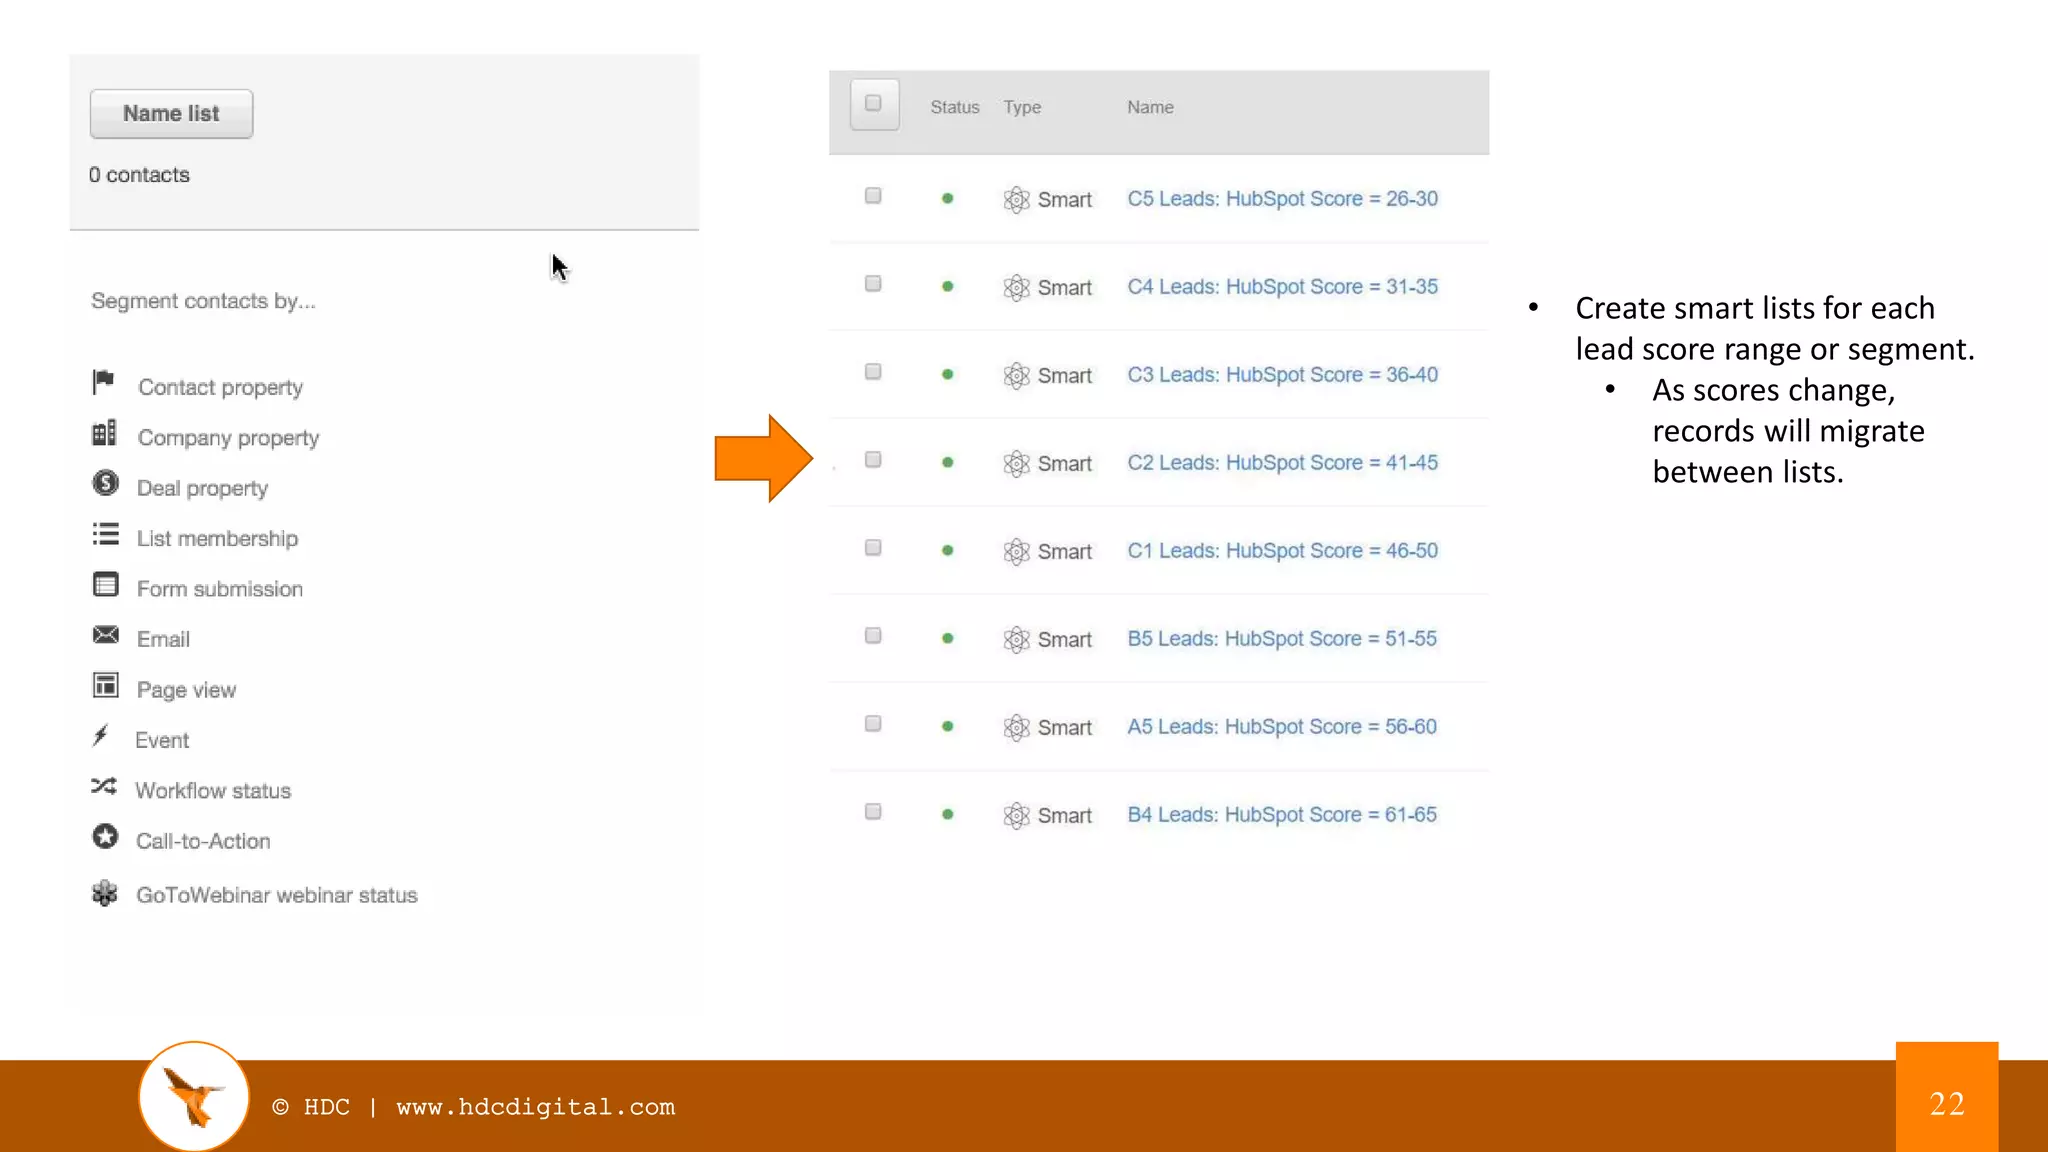The image size is (2048, 1152).
Task: Click the green status dot for C1 Leads
Action: pos(947,550)
